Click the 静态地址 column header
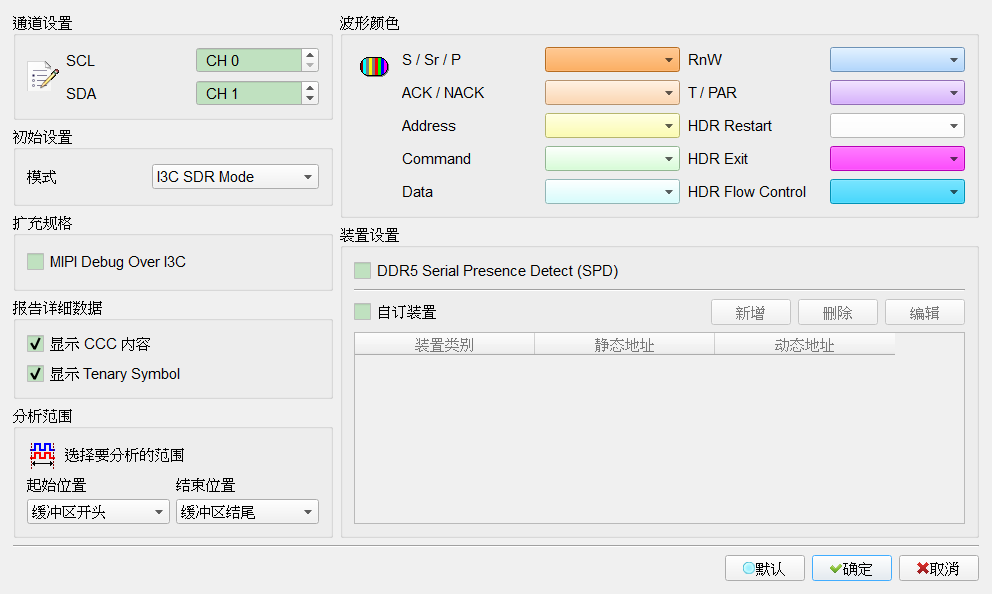 click(624, 344)
